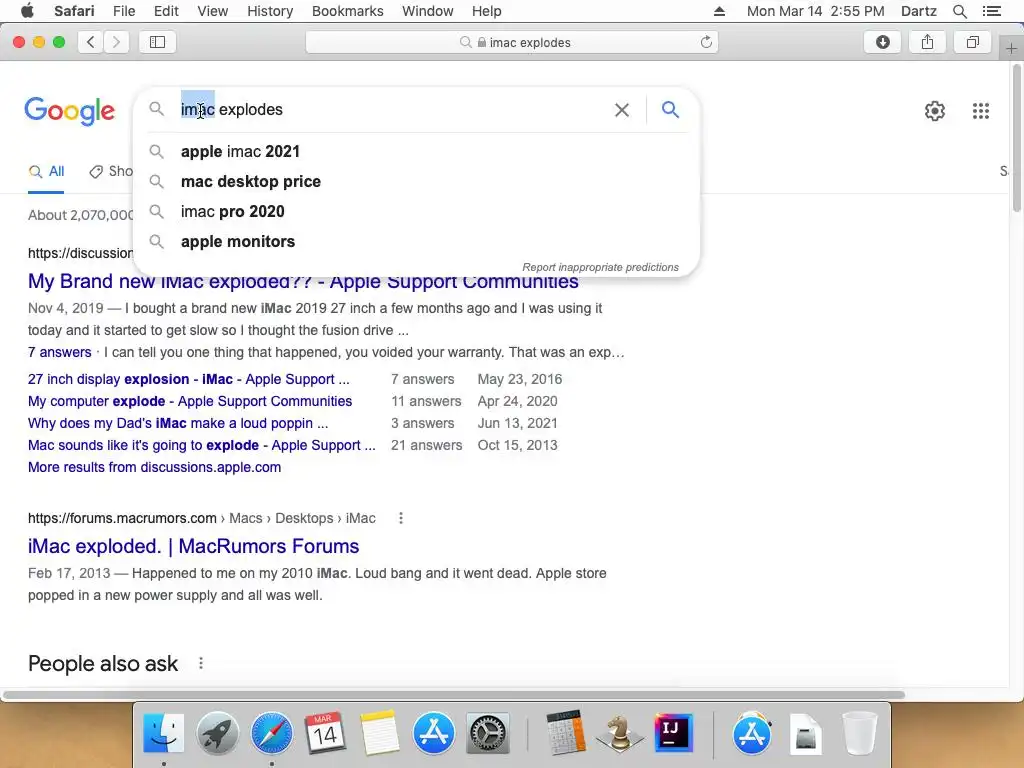Click the vertical page scrollbar
The image size is (1024, 768).
(1017, 137)
